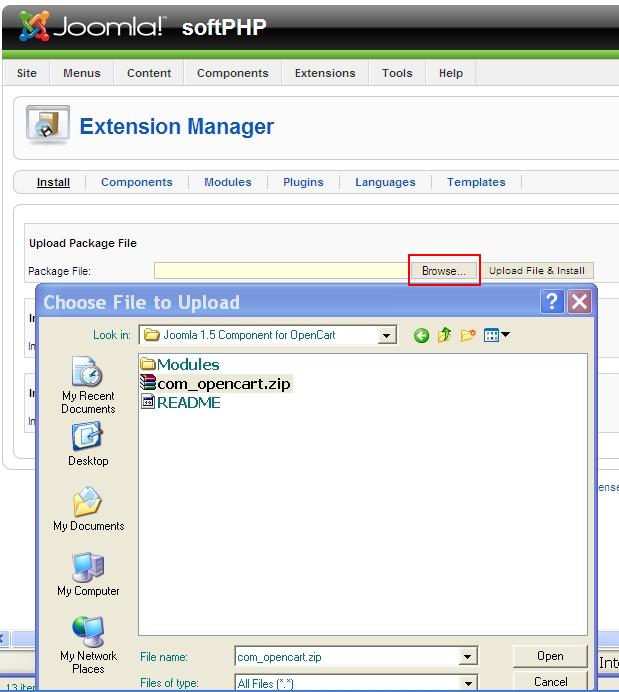Screen dimensions: 619x692
Task: Select the README file name
Action: click(x=188, y=402)
